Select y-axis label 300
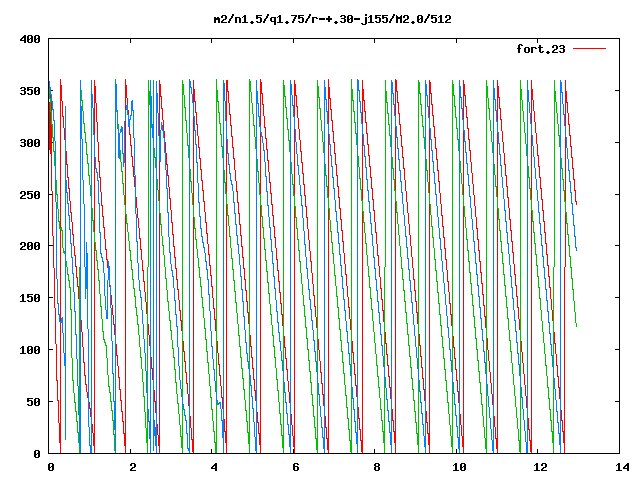The width and height of the screenshot is (640, 480). 30,143
